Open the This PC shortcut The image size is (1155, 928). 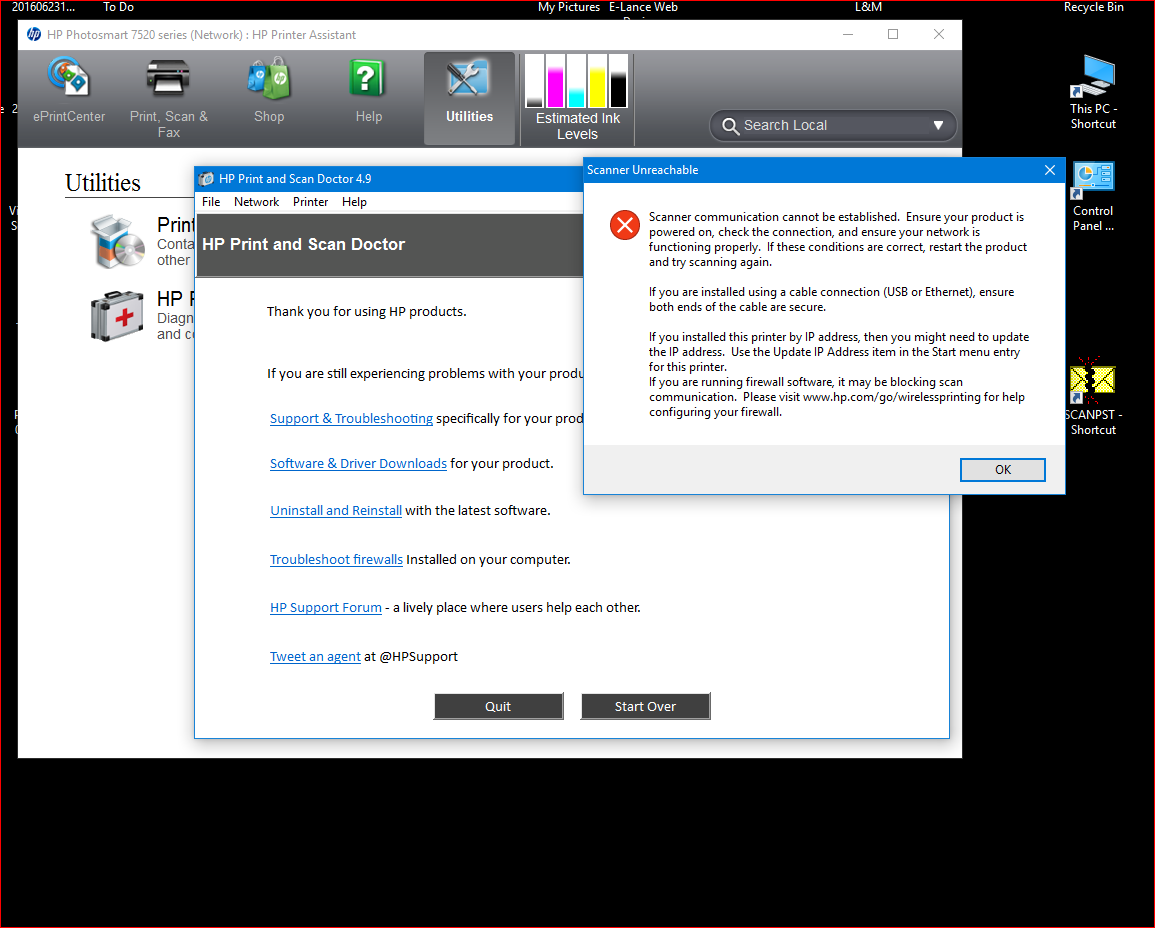click(1092, 80)
